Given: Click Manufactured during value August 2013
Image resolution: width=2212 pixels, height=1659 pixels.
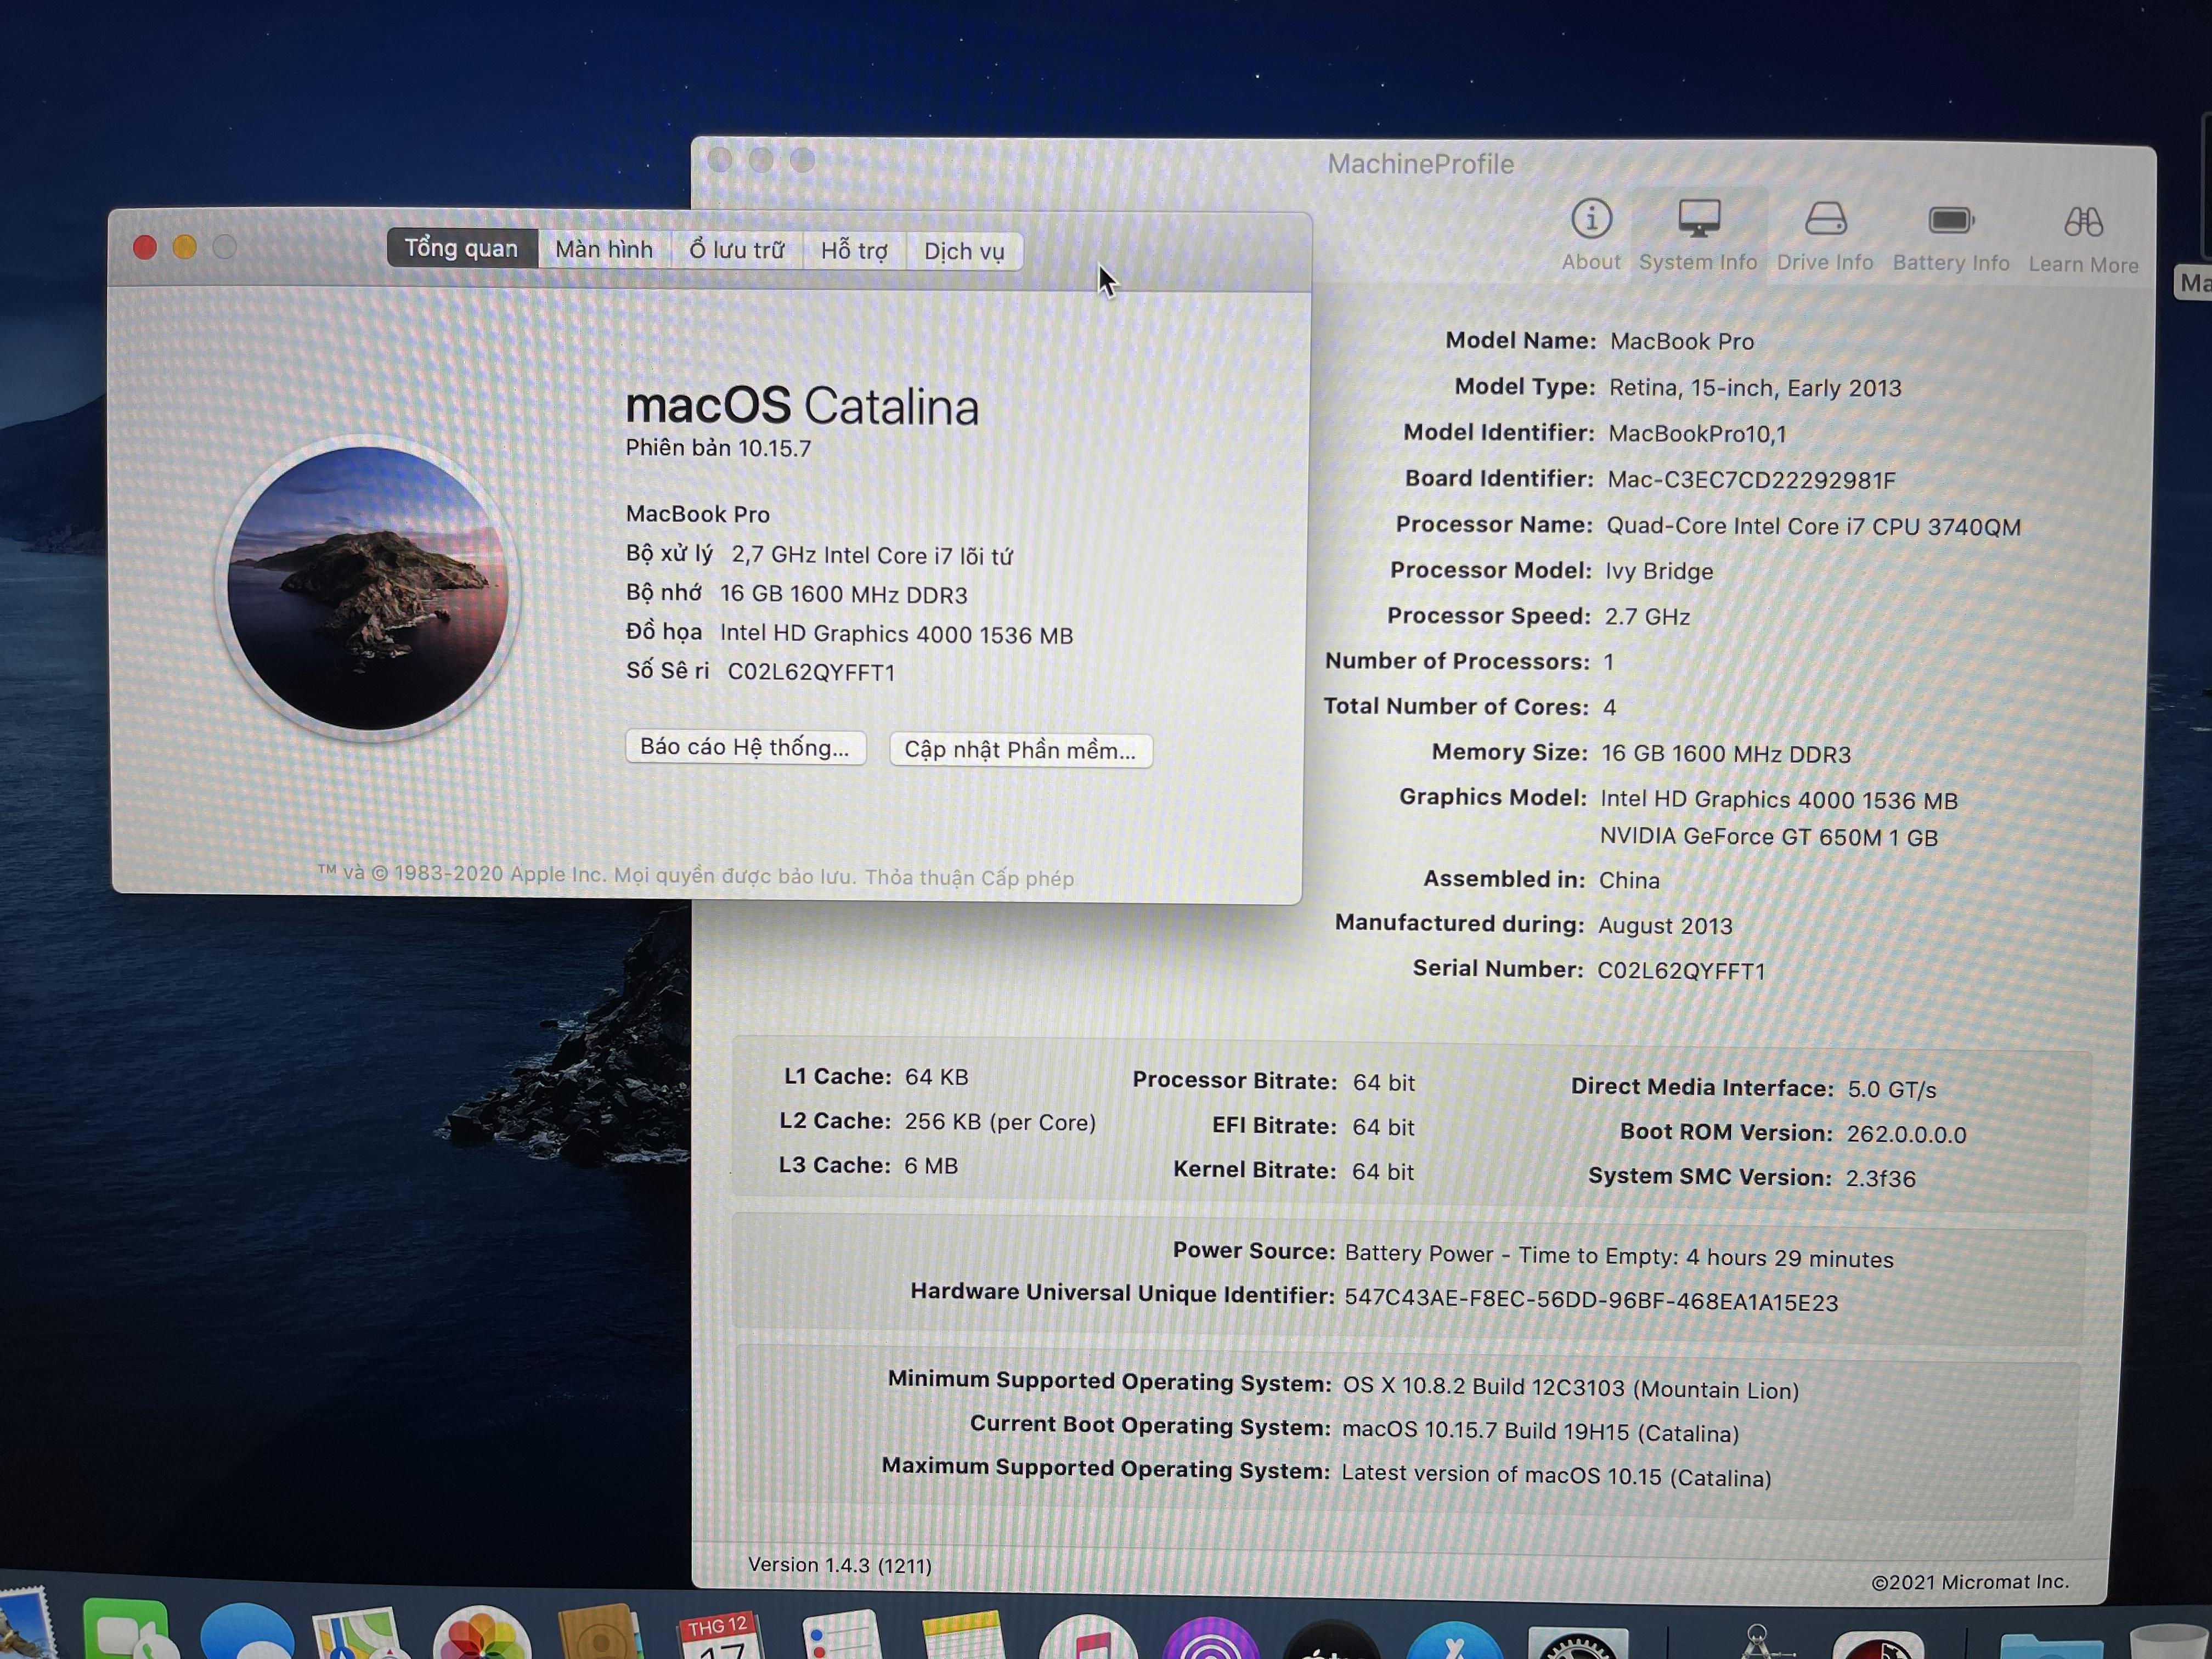Looking at the screenshot, I should click(1665, 925).
